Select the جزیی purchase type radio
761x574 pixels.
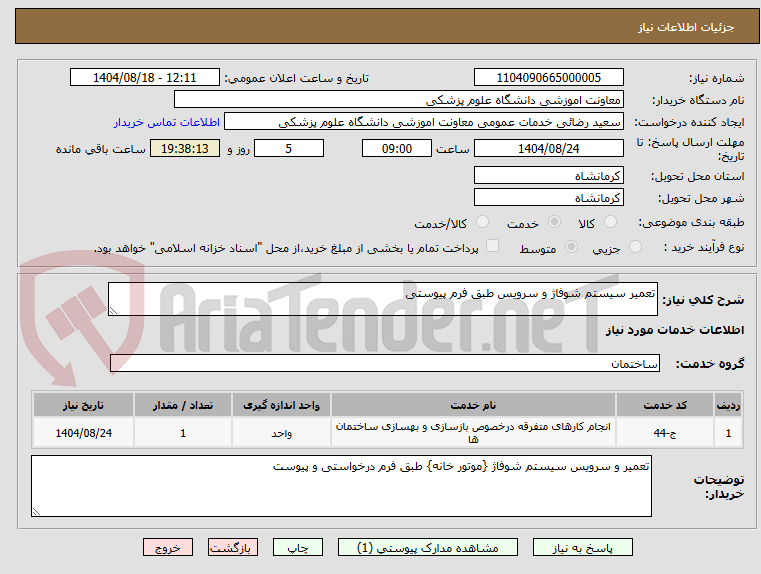click(x=635, y=247)
